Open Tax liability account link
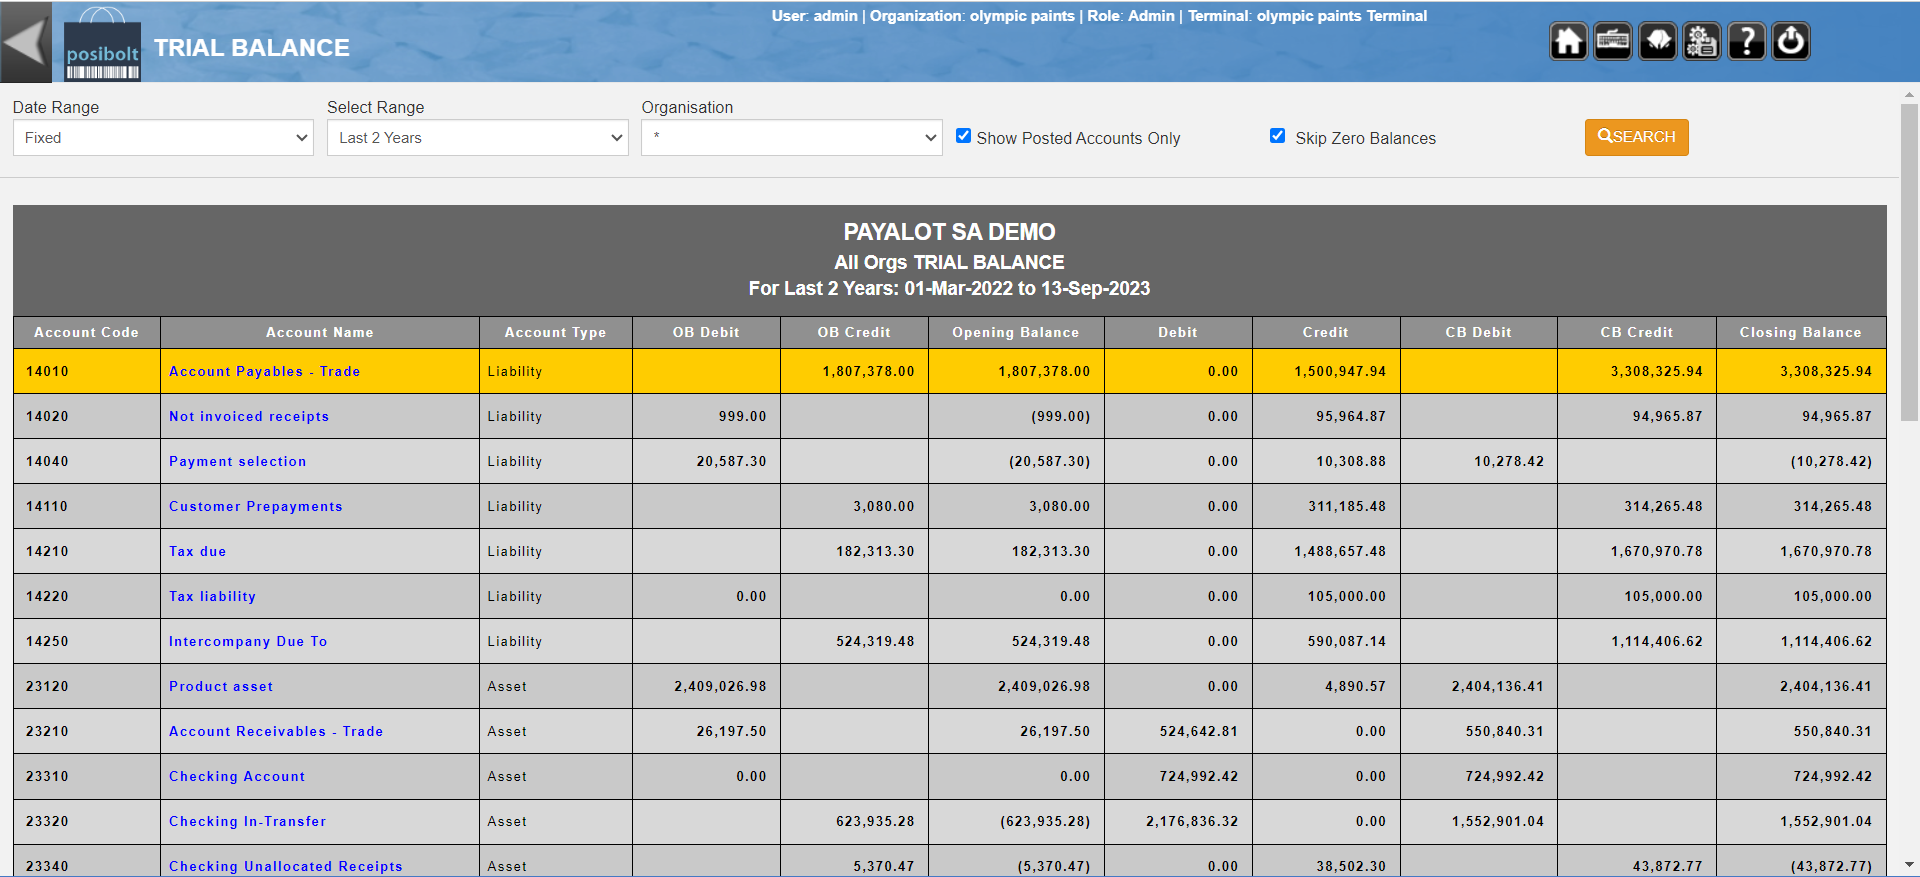 click(212, 596)
